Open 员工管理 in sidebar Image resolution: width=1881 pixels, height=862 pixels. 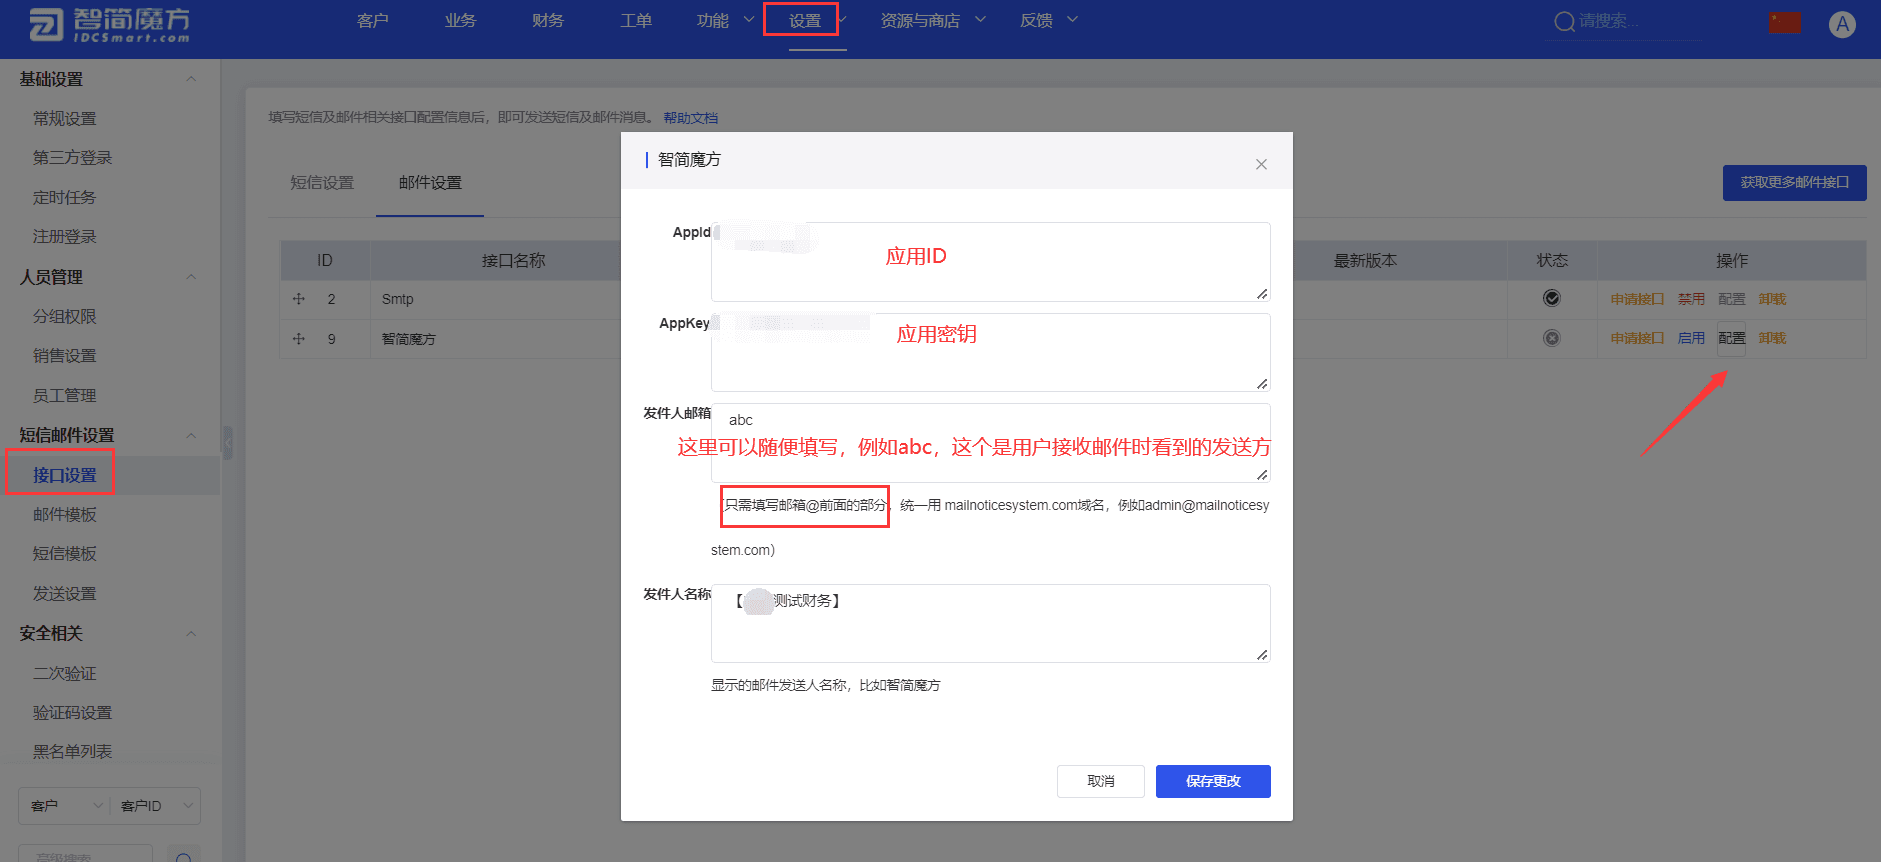point(64,395)
